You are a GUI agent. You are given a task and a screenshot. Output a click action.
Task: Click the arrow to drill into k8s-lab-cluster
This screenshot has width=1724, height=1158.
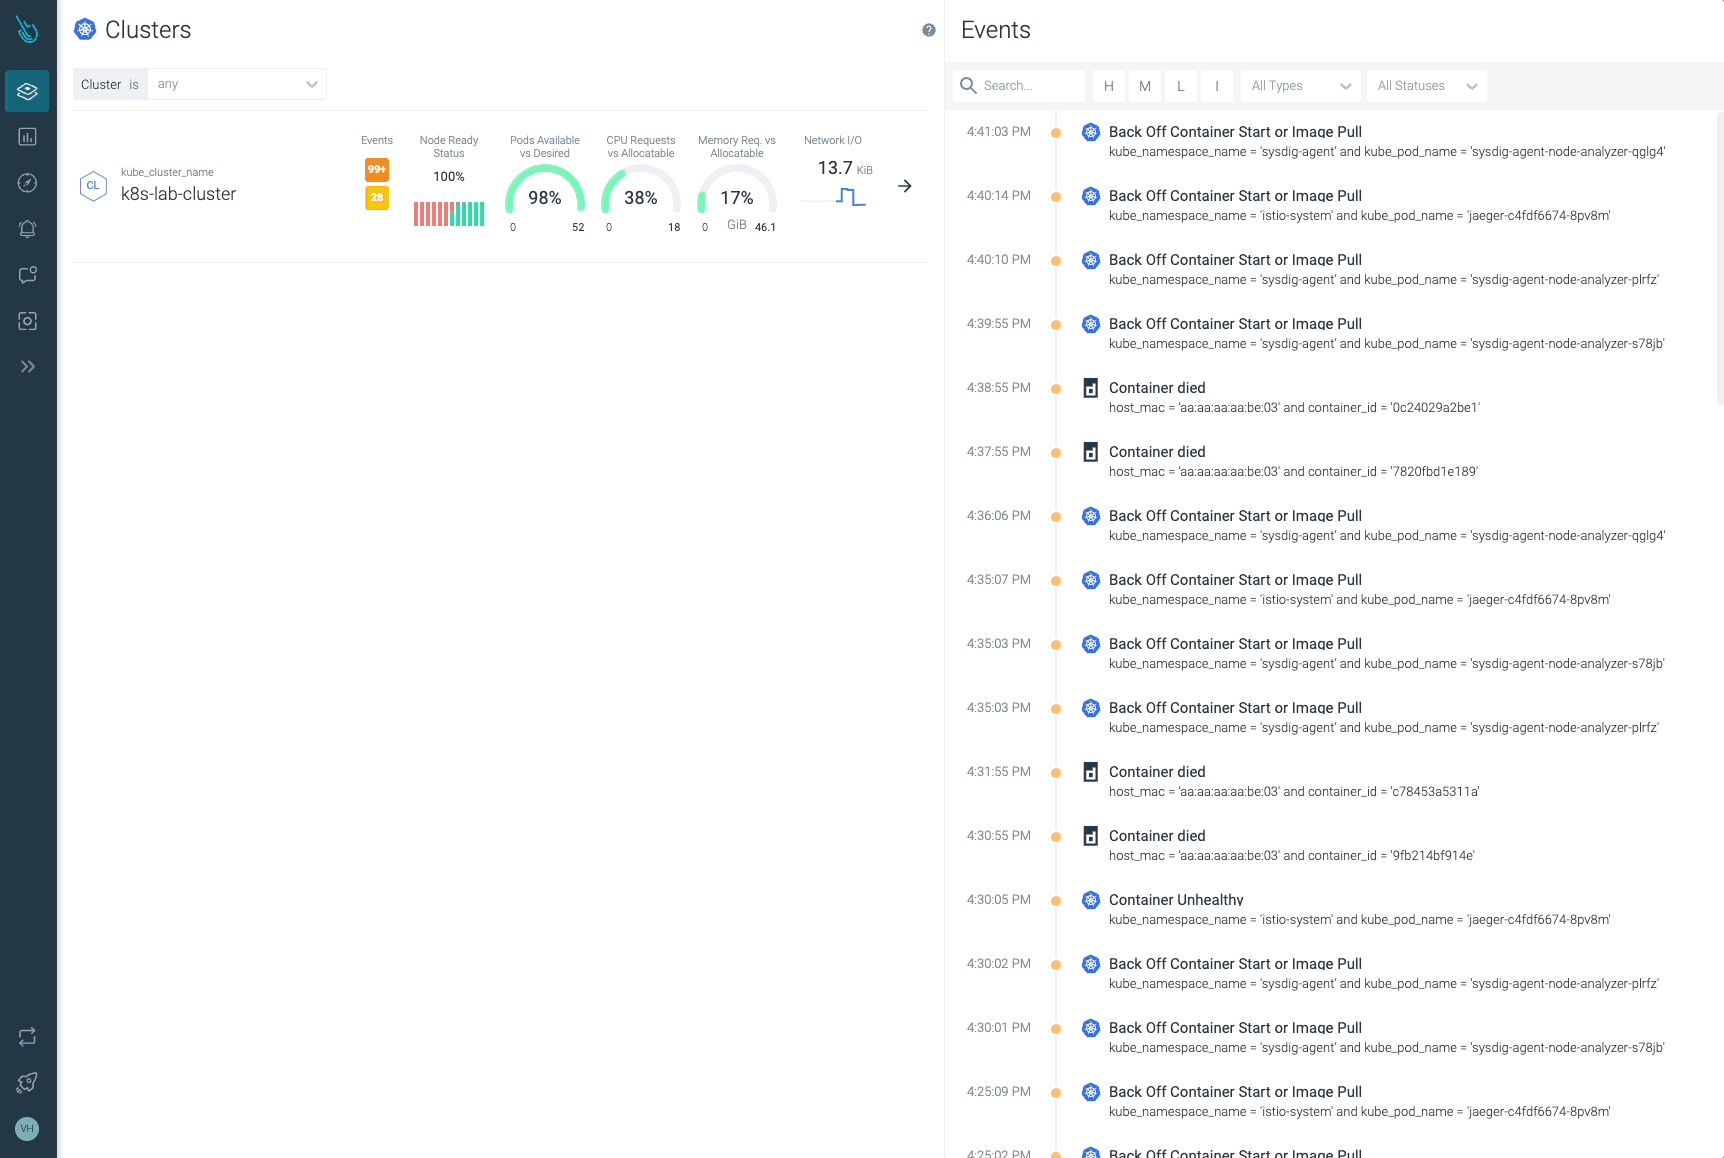coord(905,186)
